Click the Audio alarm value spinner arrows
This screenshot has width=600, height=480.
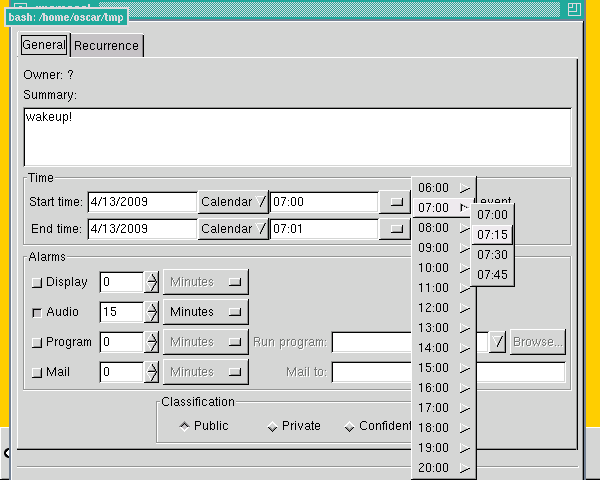[x=152, y=312]
